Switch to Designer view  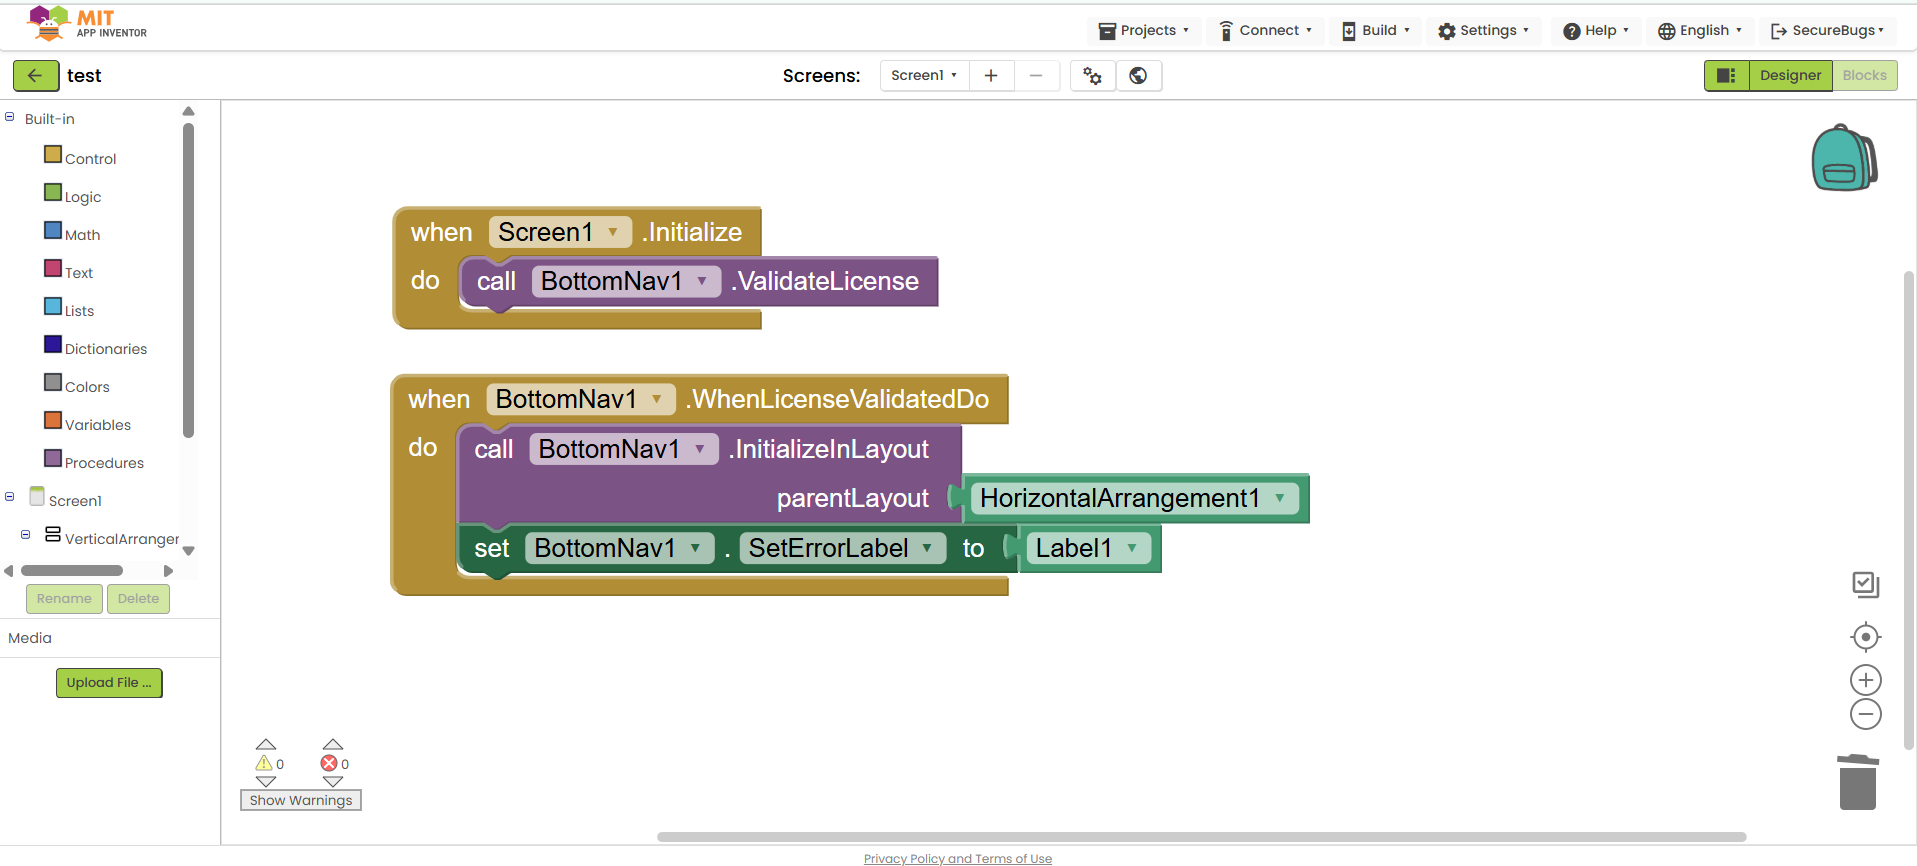point(1790,76)
